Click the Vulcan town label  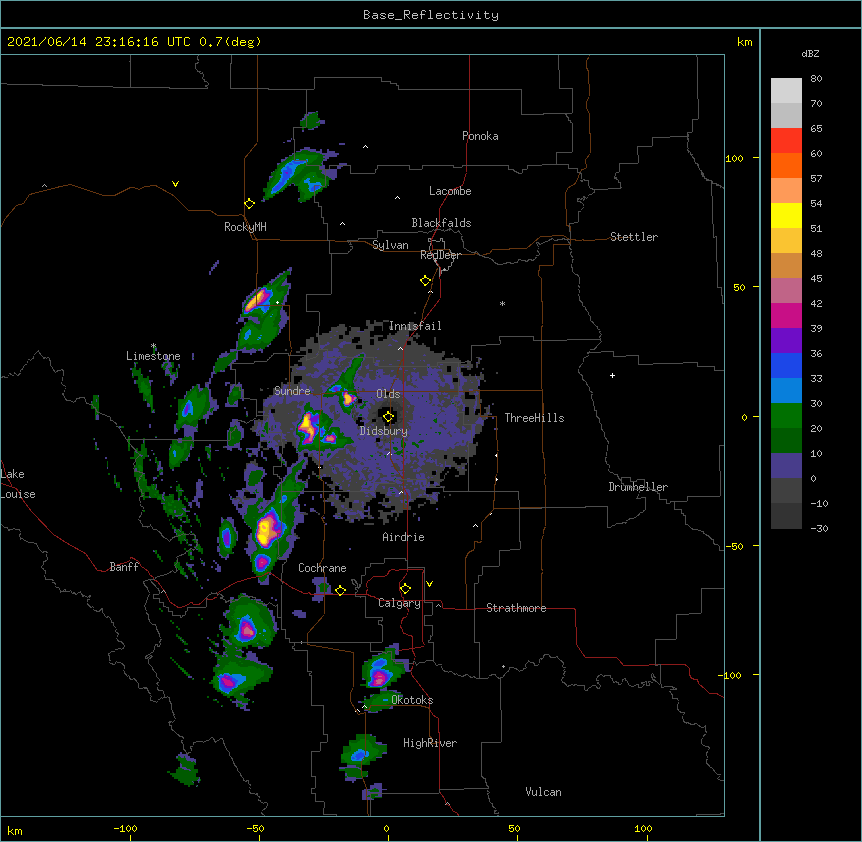543,792
